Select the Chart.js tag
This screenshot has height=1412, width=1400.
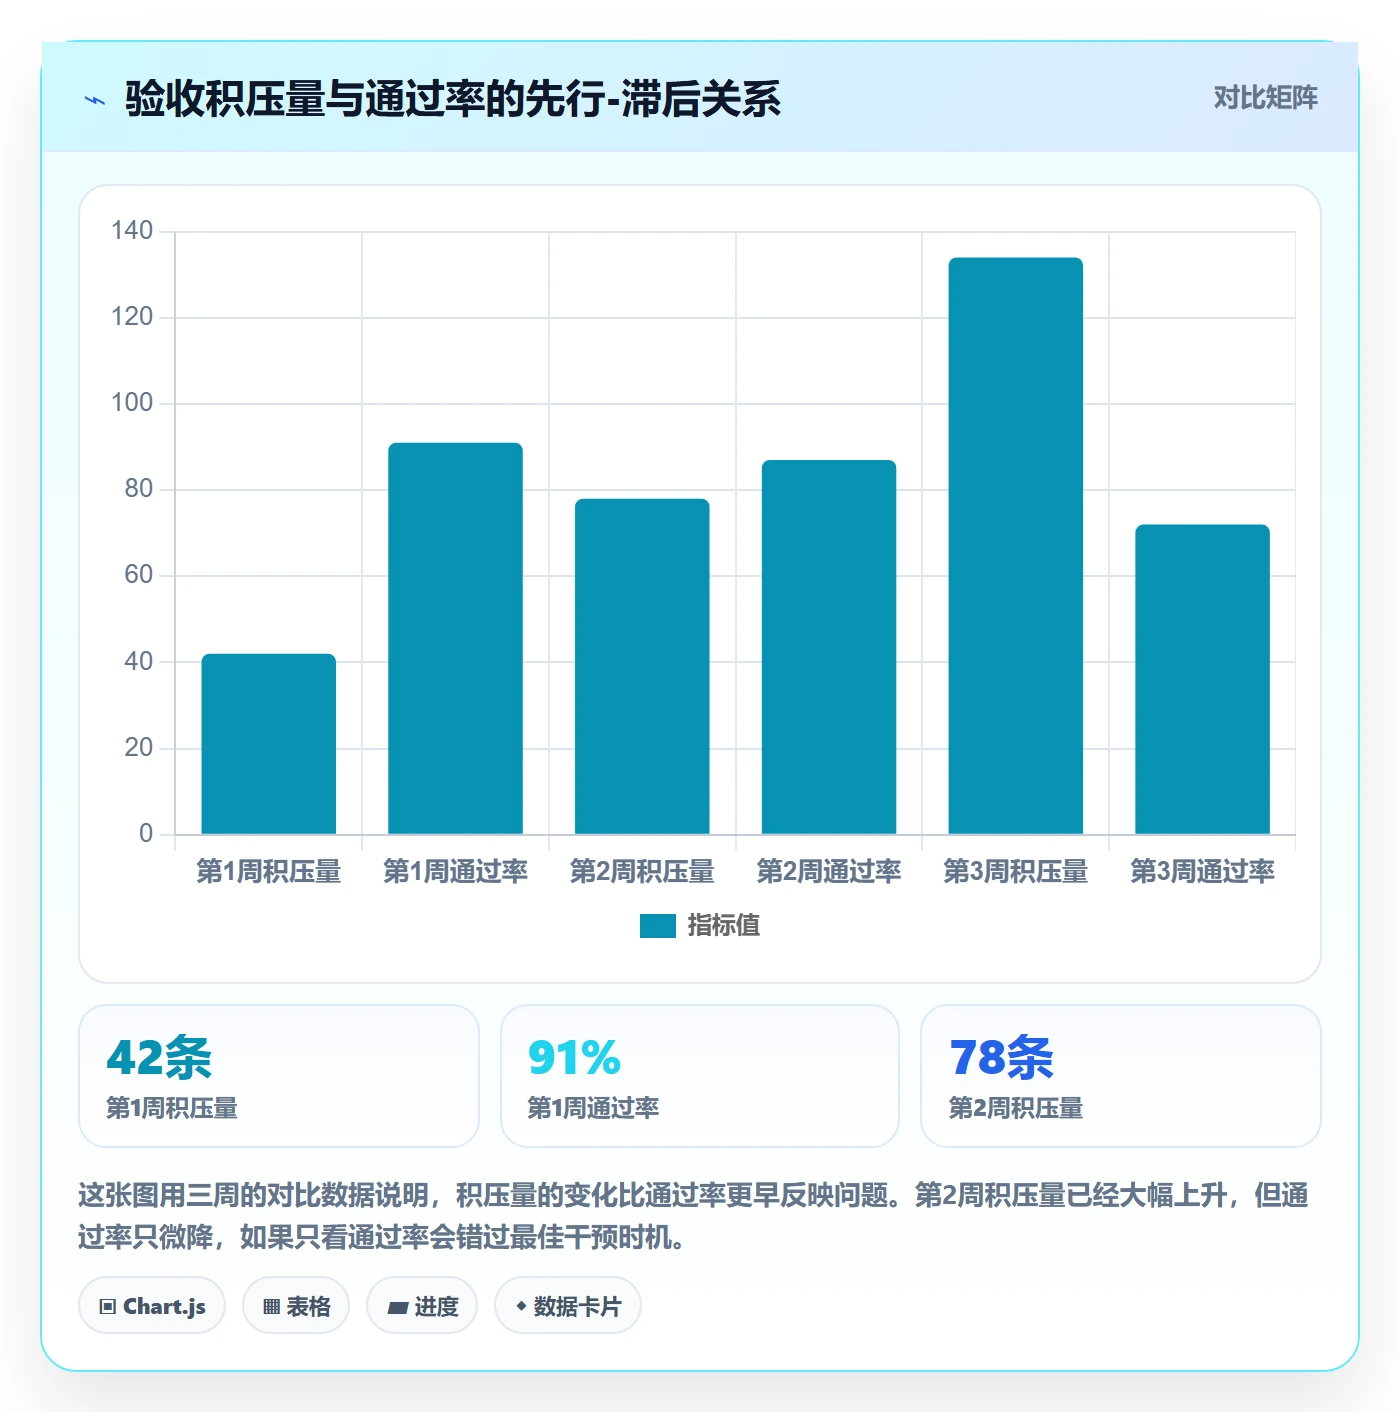click(152, 1305)
